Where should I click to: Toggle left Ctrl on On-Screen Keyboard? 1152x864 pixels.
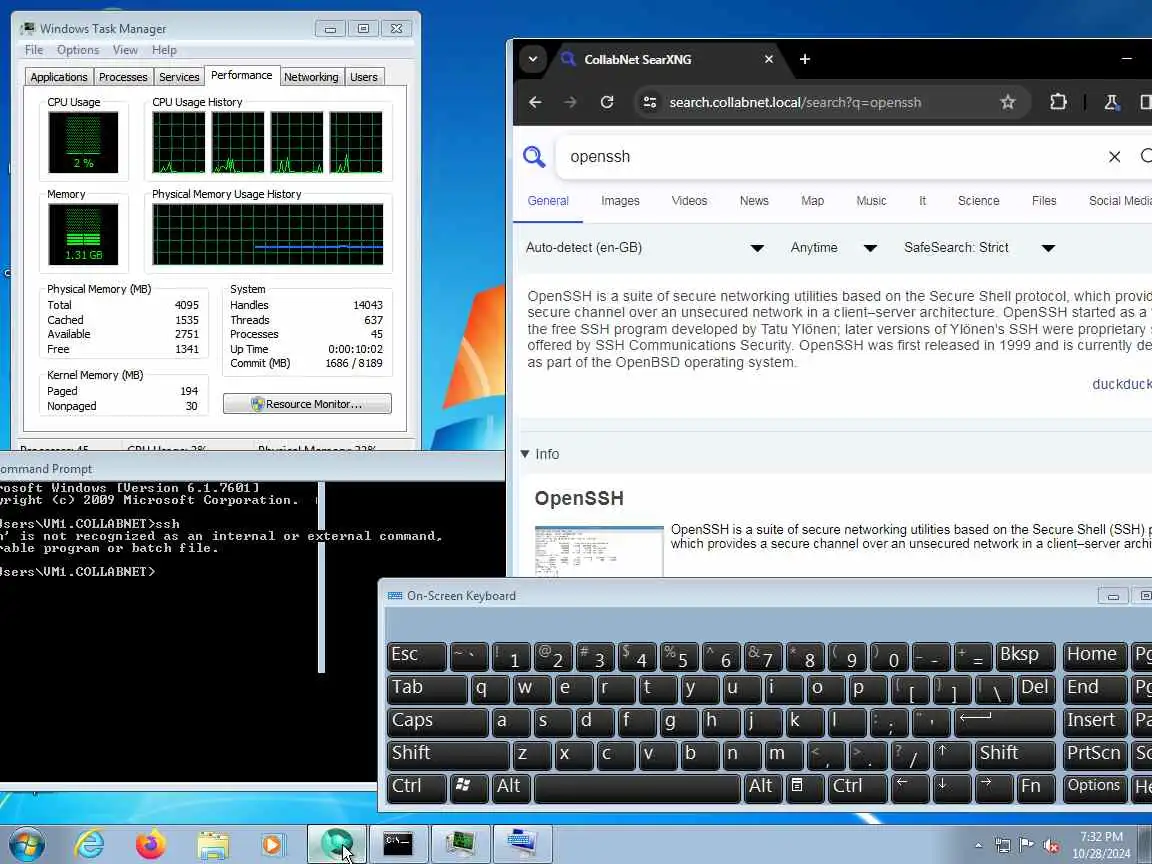416,787
